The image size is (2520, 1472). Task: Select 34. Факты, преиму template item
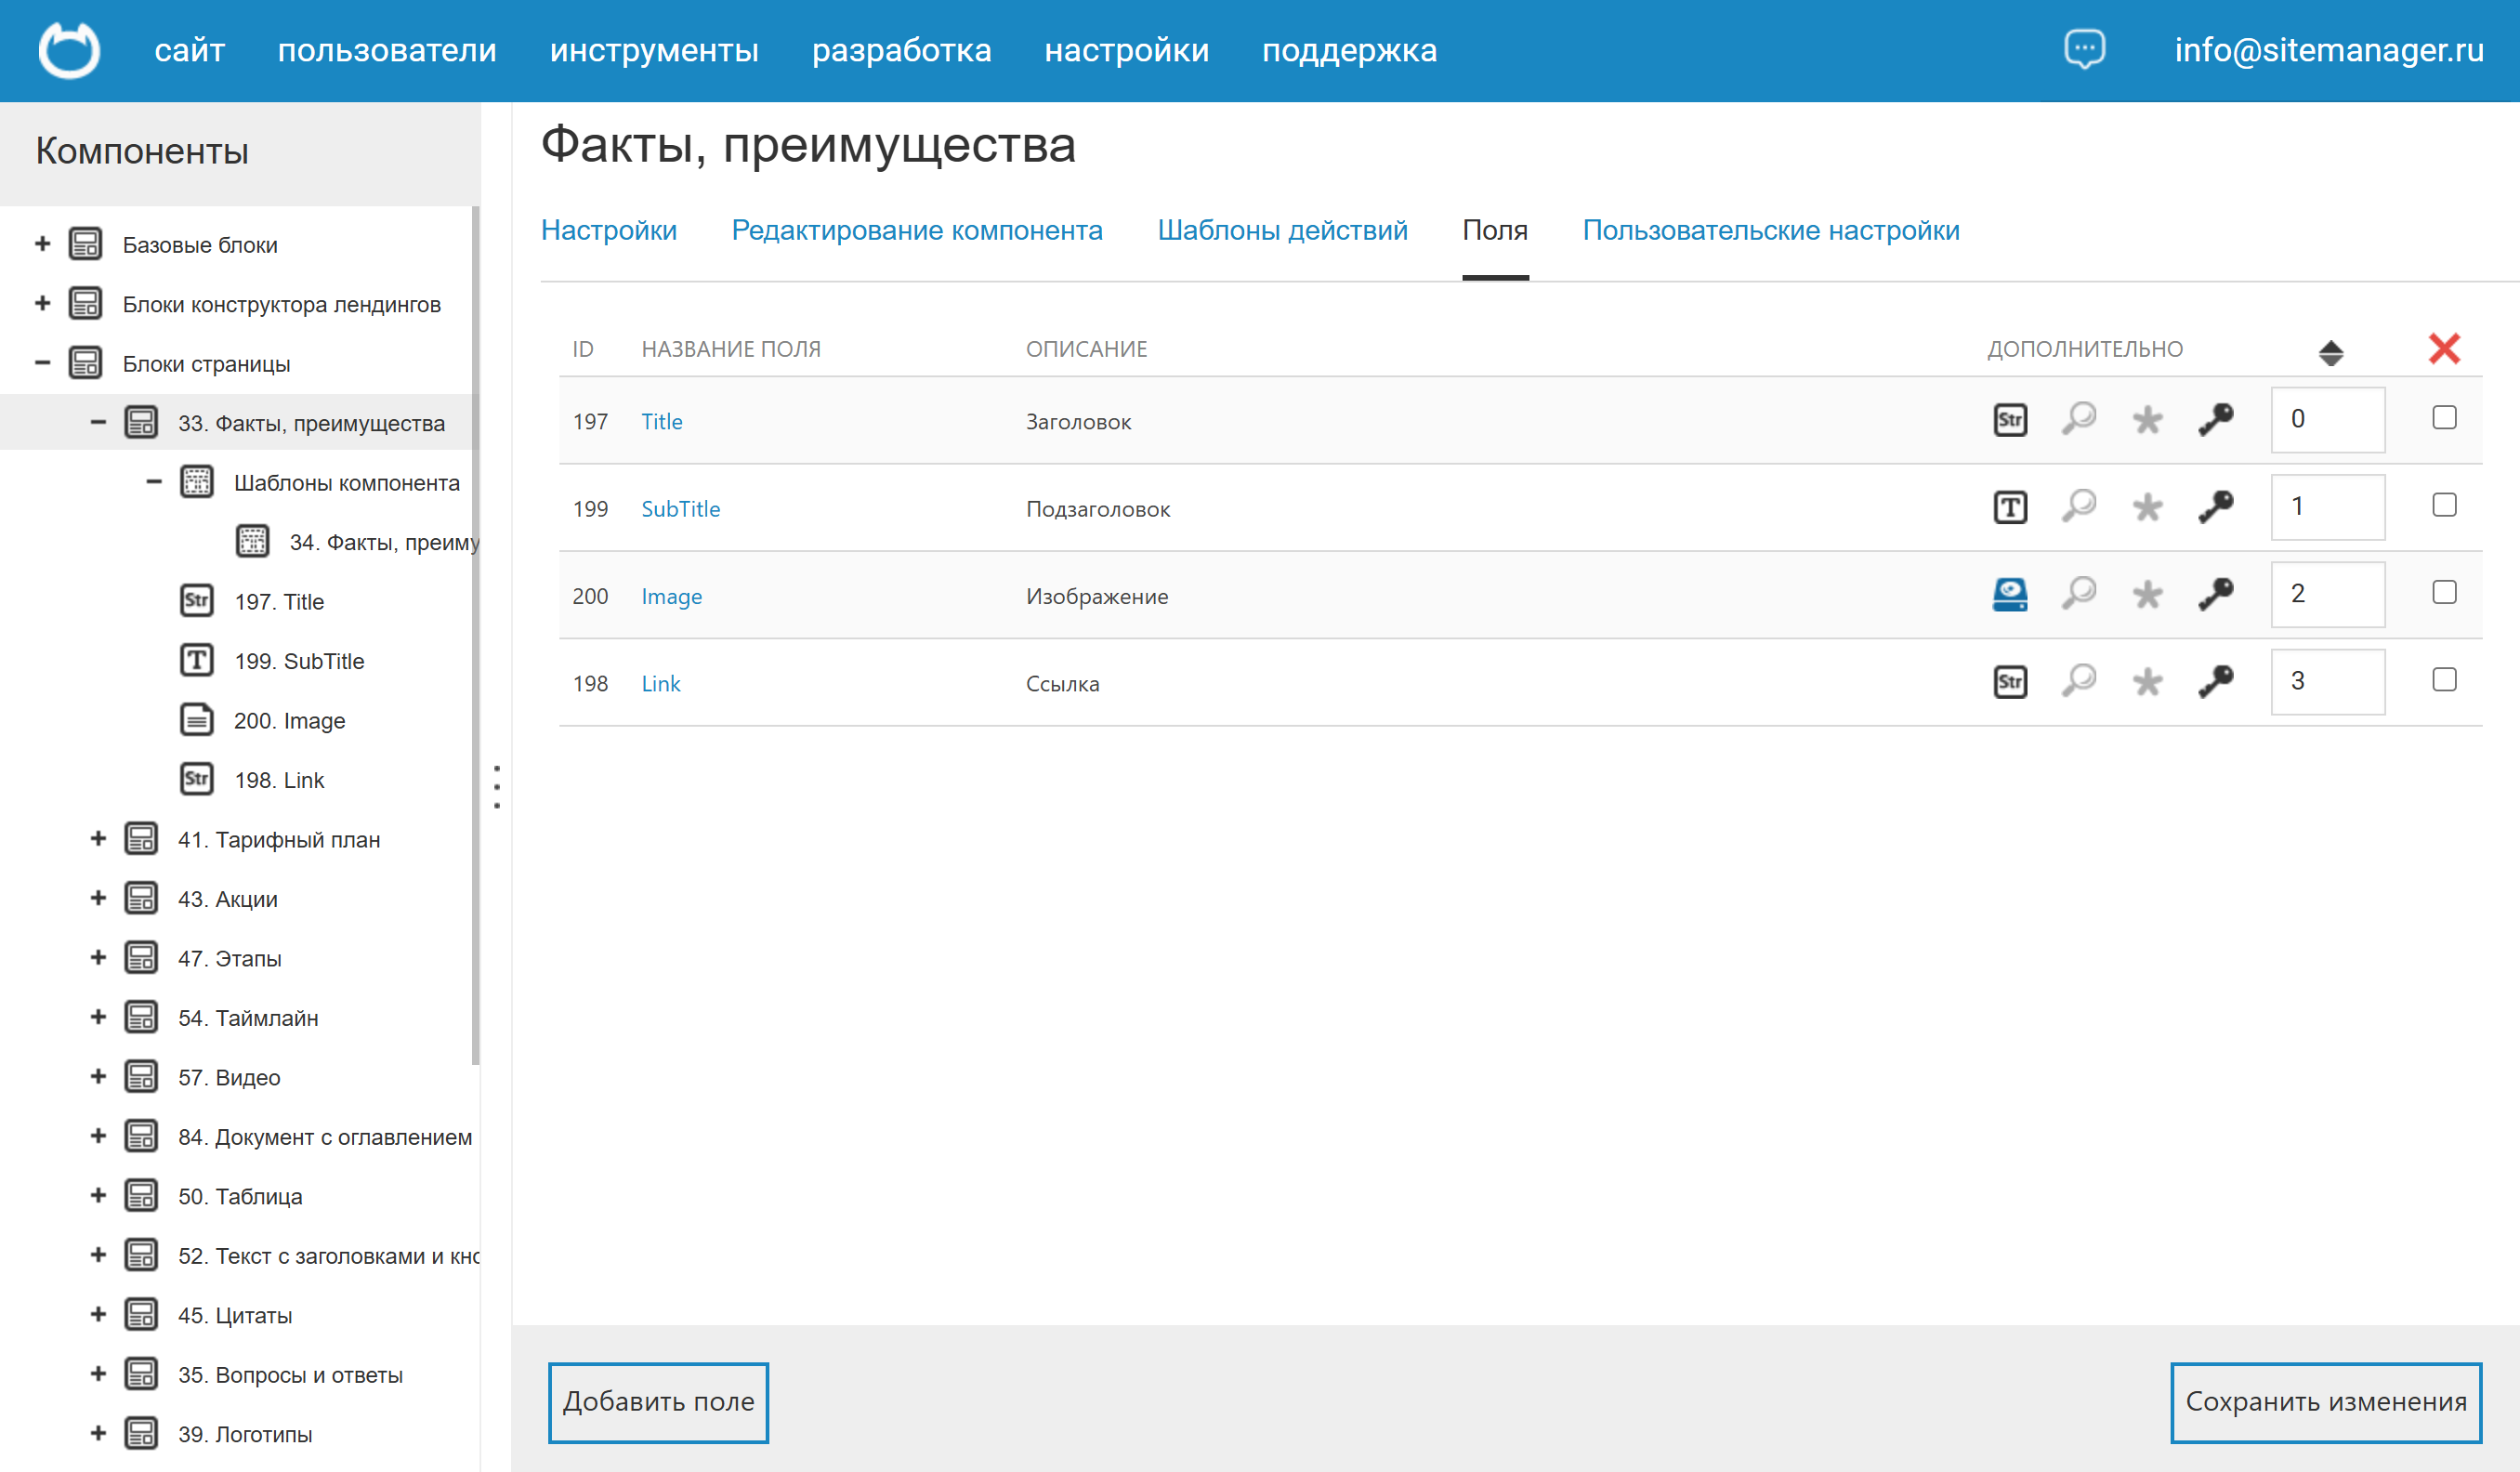point(384,543)
